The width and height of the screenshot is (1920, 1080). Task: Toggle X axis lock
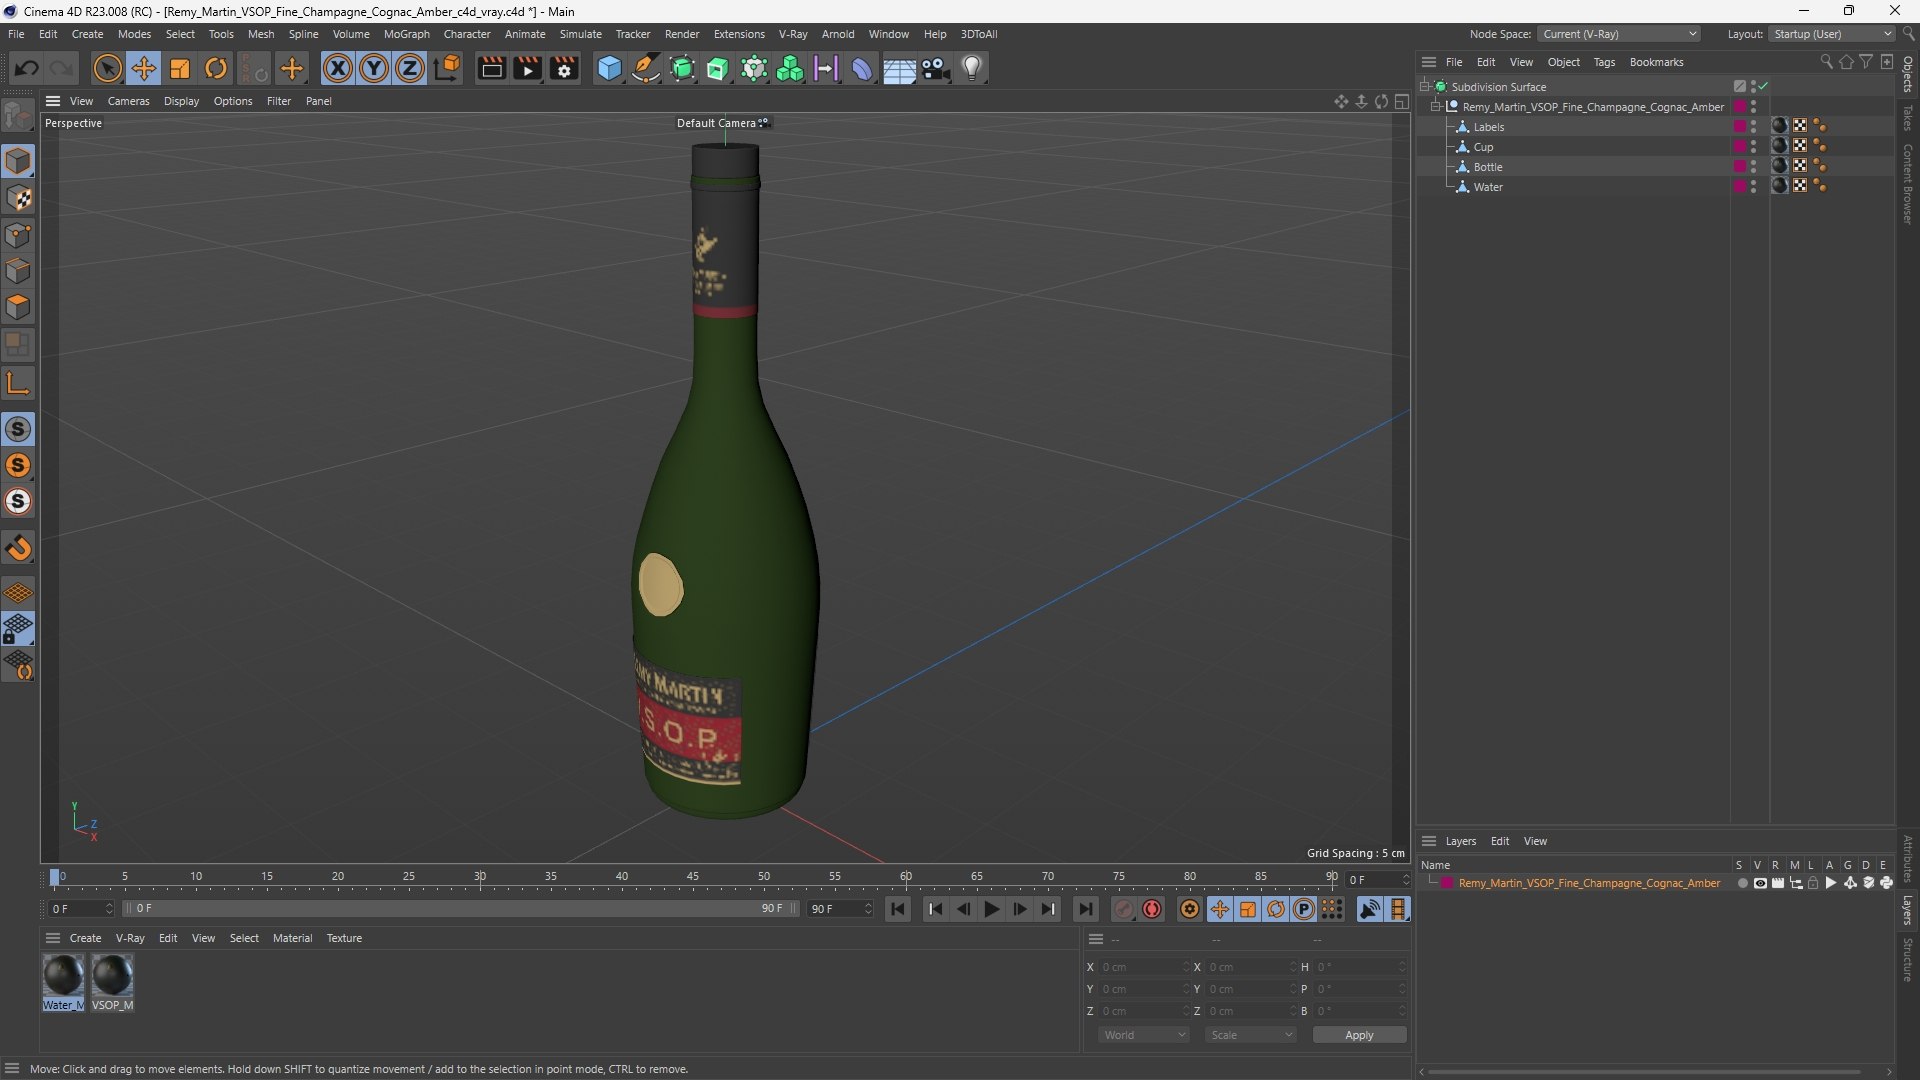pyautogui.click(x=338, y=68)
